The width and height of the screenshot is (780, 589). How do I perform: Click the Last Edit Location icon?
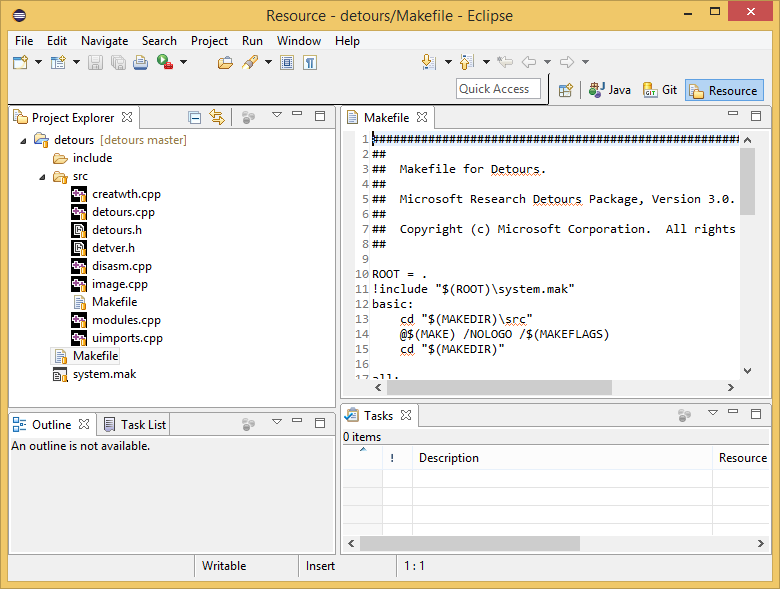[505, 62]
